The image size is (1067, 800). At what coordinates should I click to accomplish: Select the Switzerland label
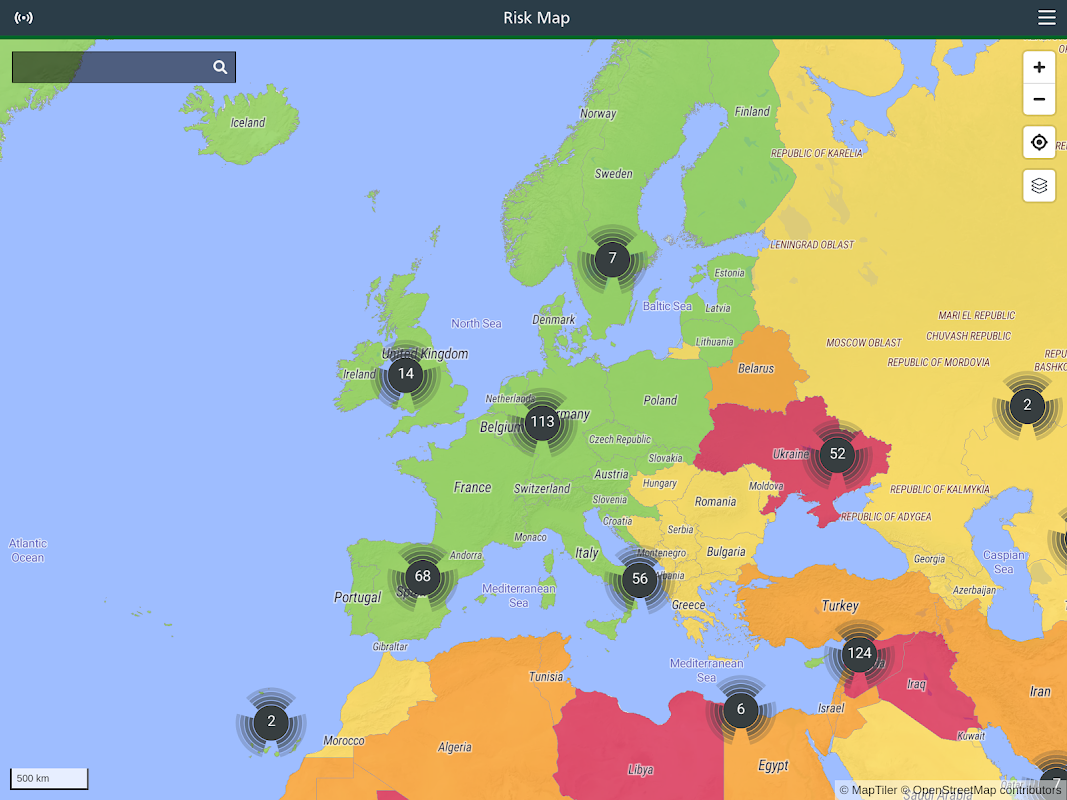point(542,488)
